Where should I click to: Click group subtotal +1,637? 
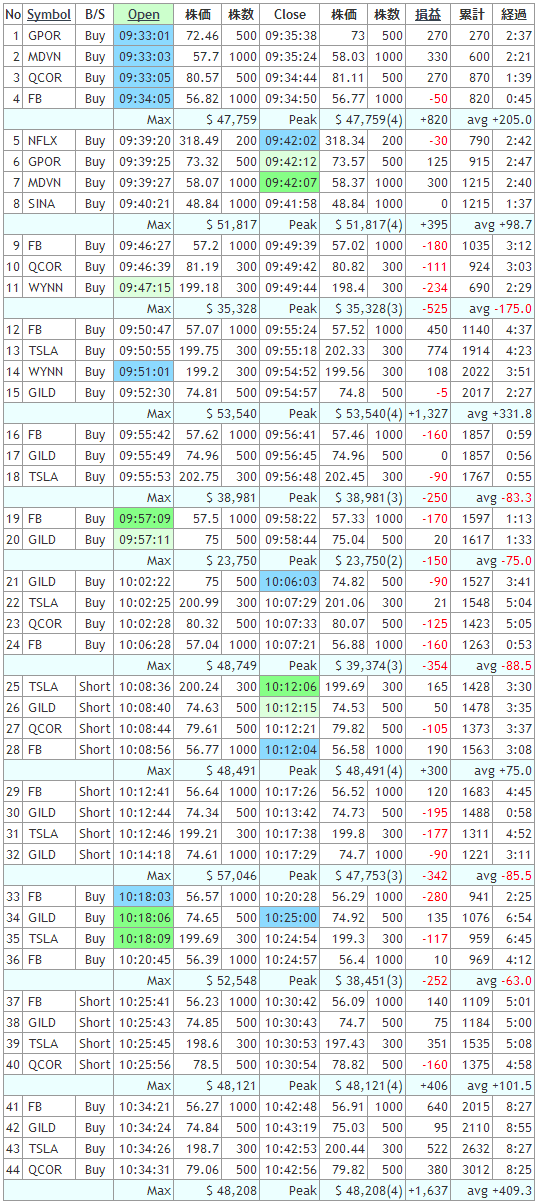click(428, 1191)
